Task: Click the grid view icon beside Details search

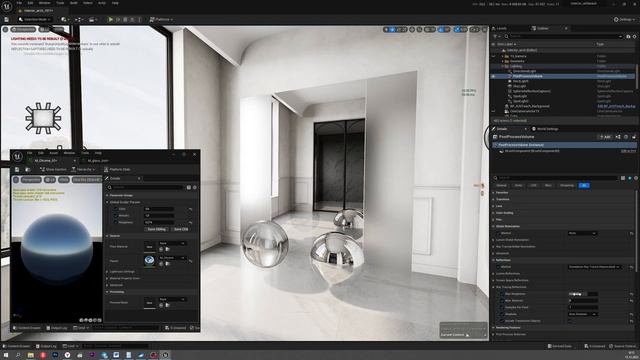Action: pos(623,178)
